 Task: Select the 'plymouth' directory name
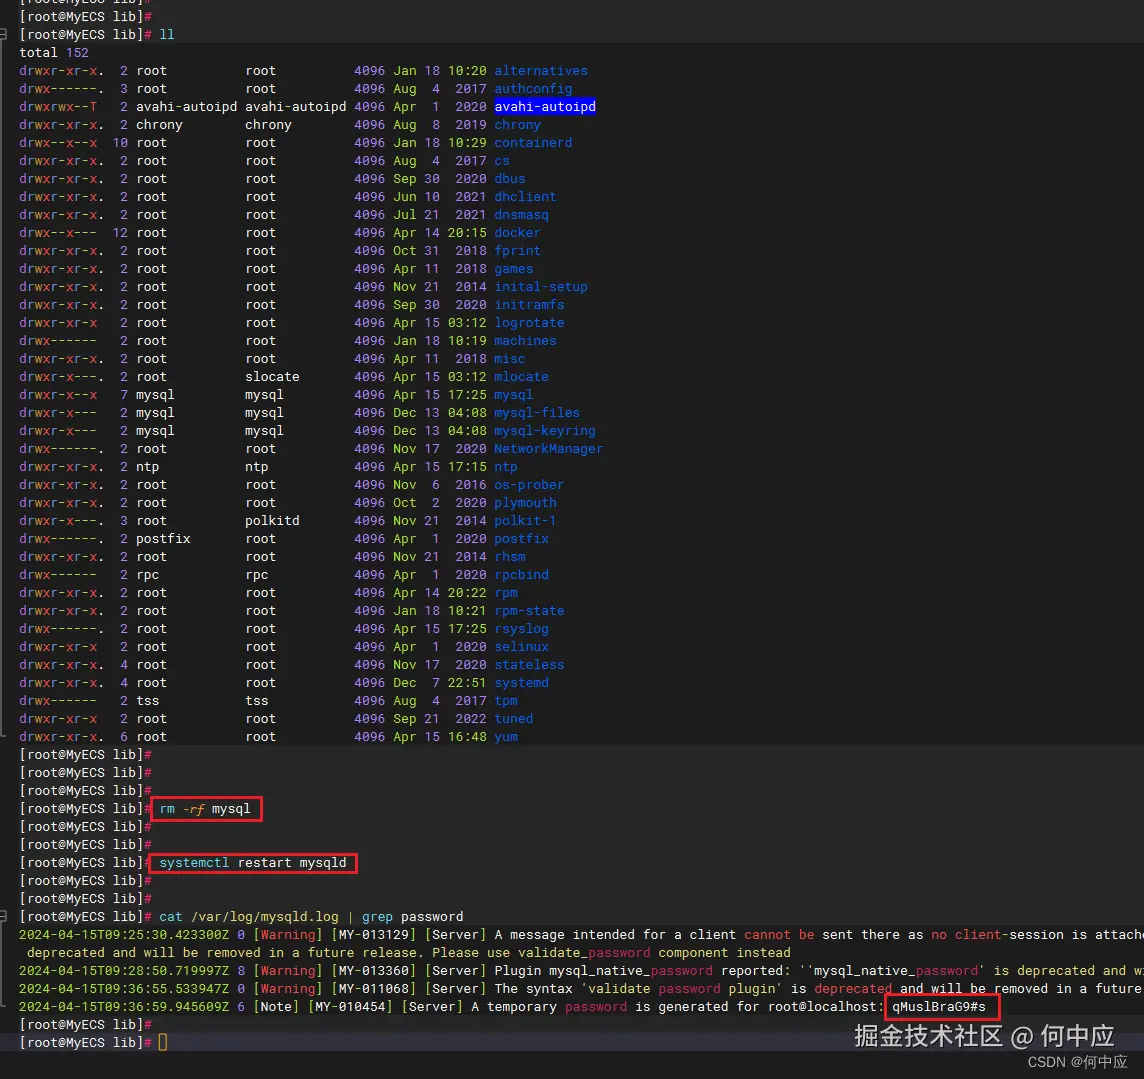pos(525,503)
